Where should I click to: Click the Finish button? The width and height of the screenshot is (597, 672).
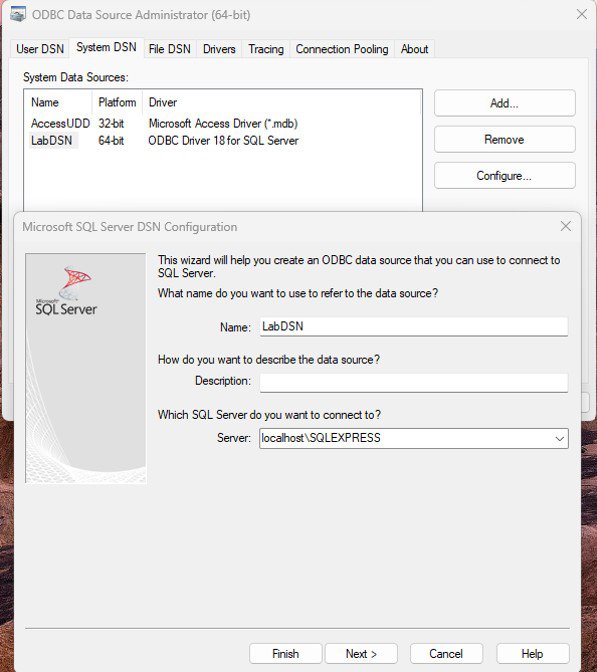(285, 654)
